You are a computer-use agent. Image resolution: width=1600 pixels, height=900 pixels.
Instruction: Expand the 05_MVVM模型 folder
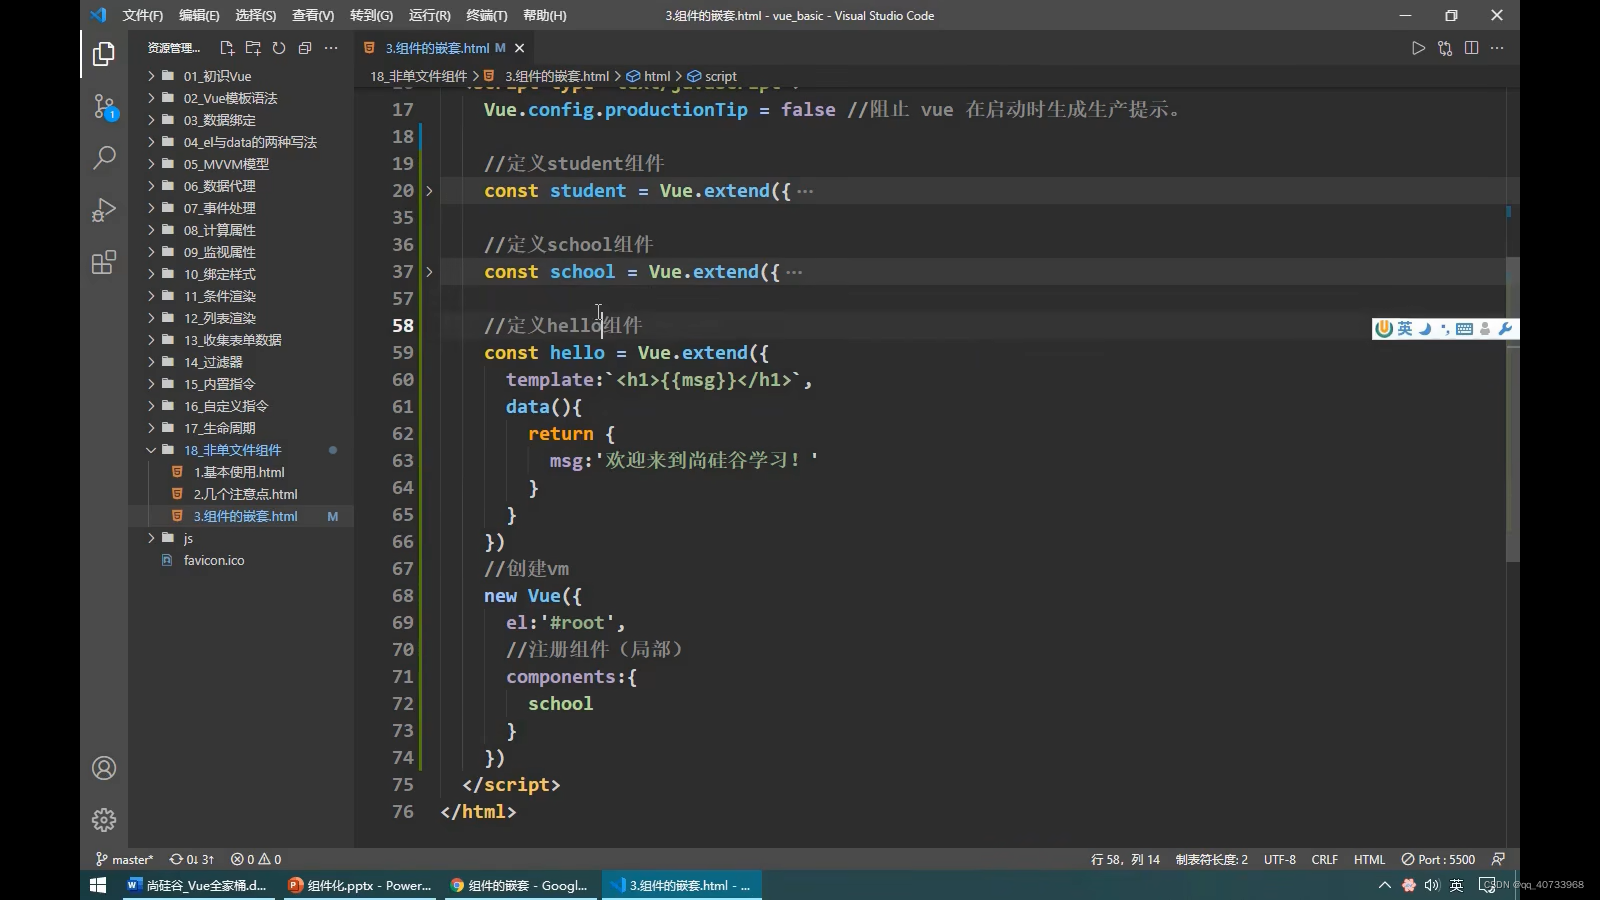tap(241, 164)
